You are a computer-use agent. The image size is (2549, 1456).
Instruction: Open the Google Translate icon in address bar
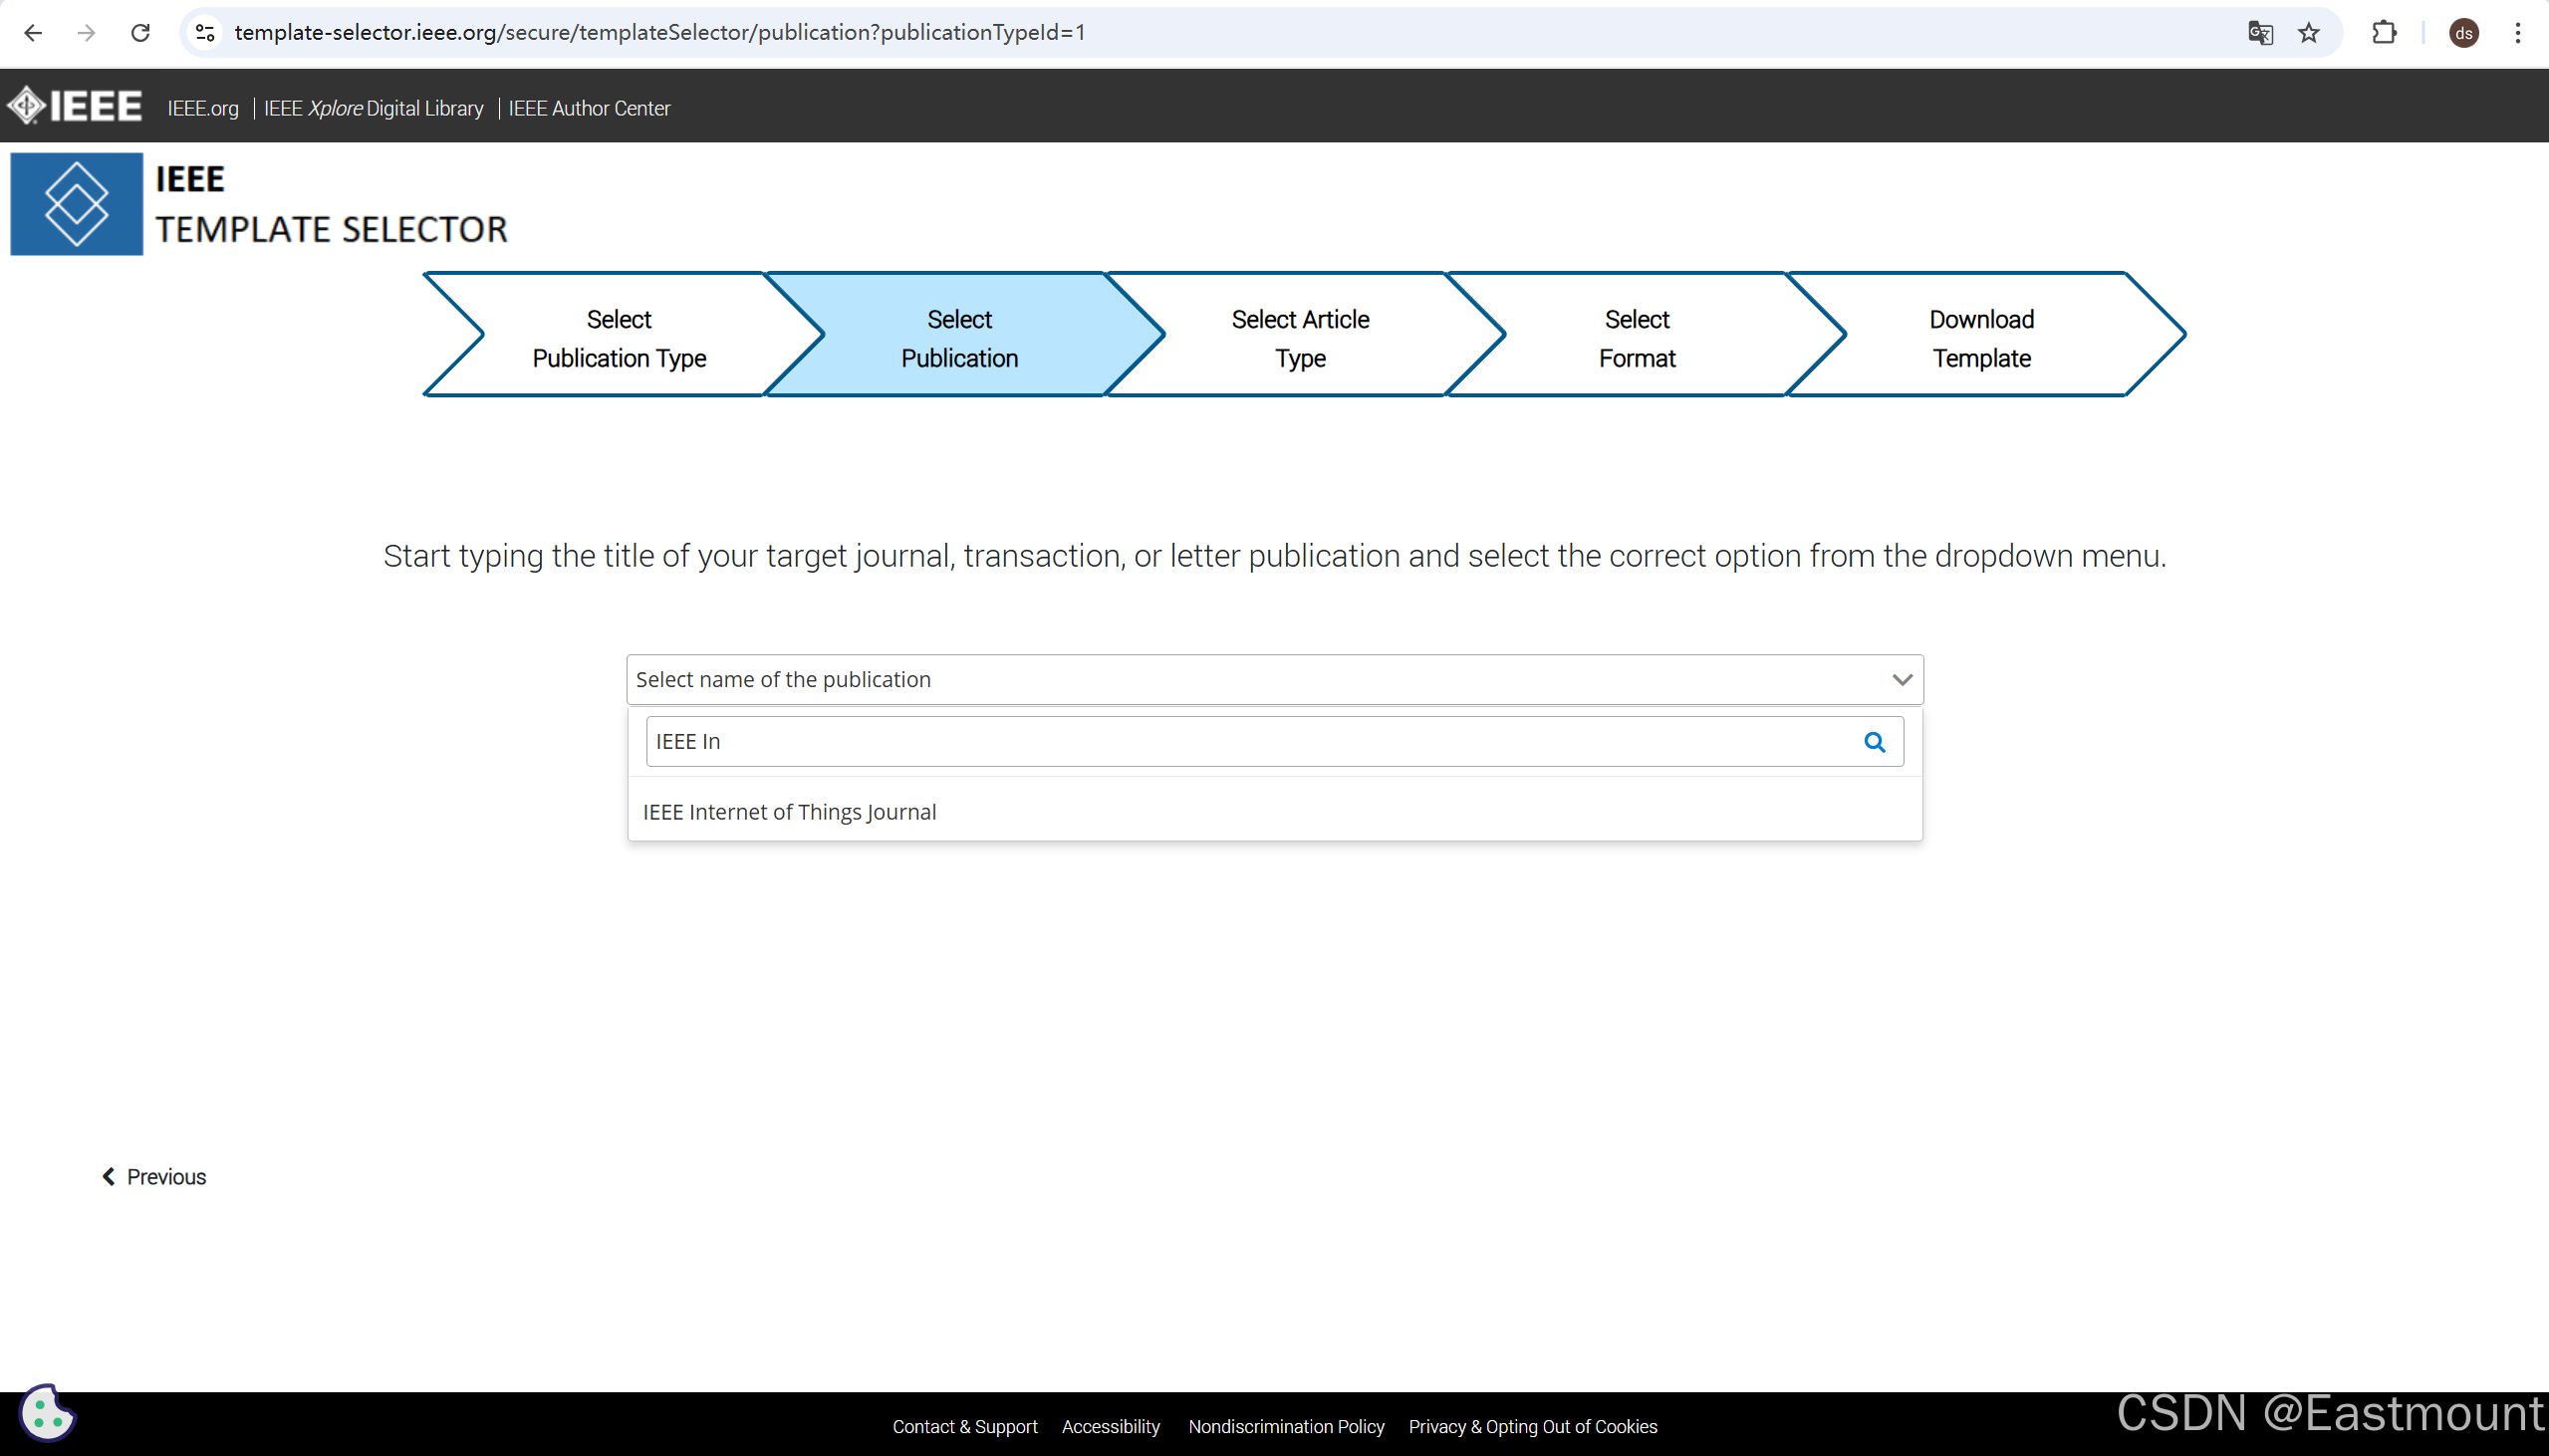2260,33
